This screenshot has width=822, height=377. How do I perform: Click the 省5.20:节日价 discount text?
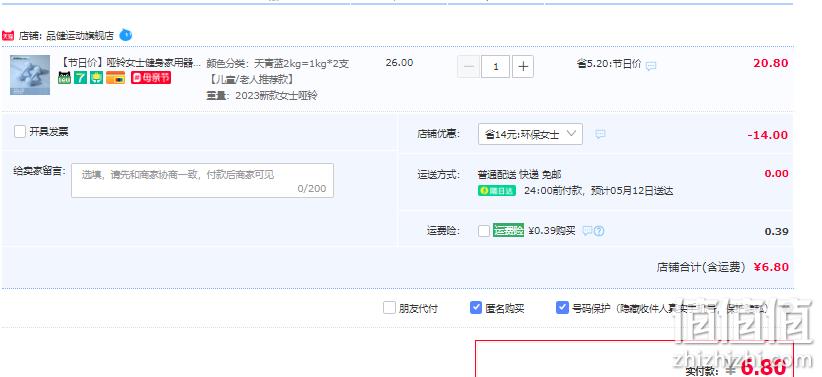click(609, 63)
